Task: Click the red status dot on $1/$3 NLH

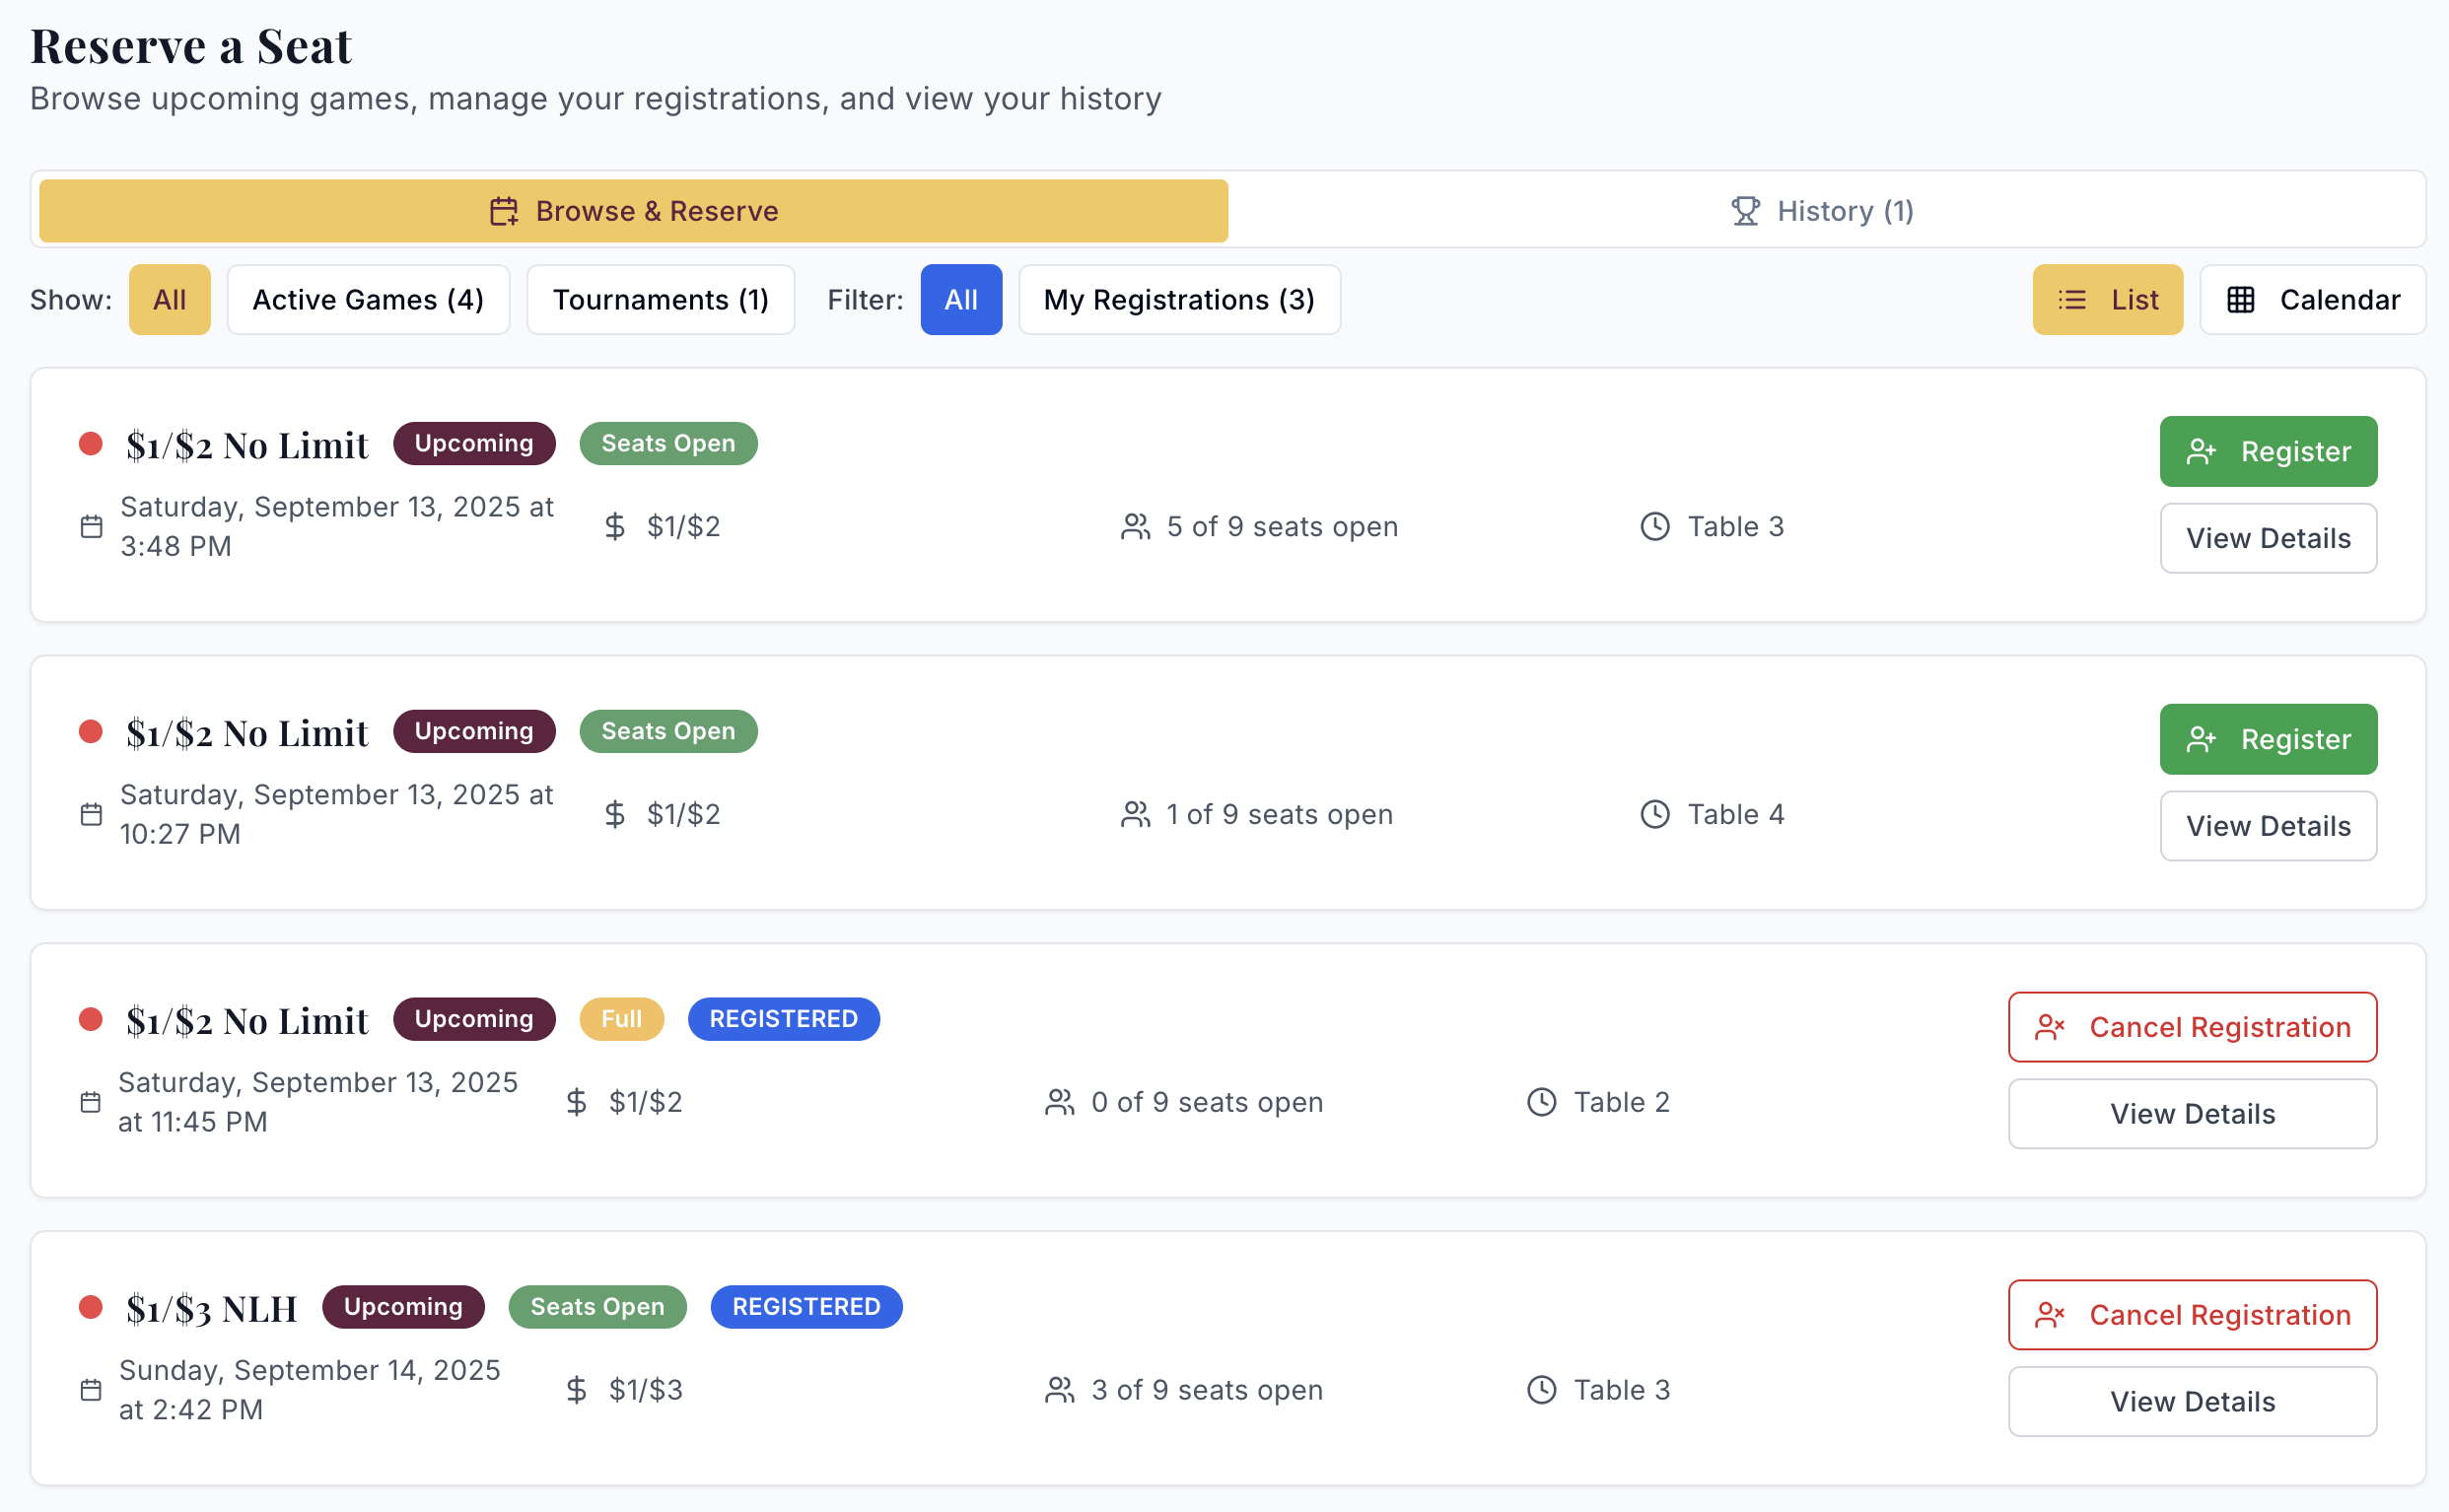Action: pos(91,1307)
